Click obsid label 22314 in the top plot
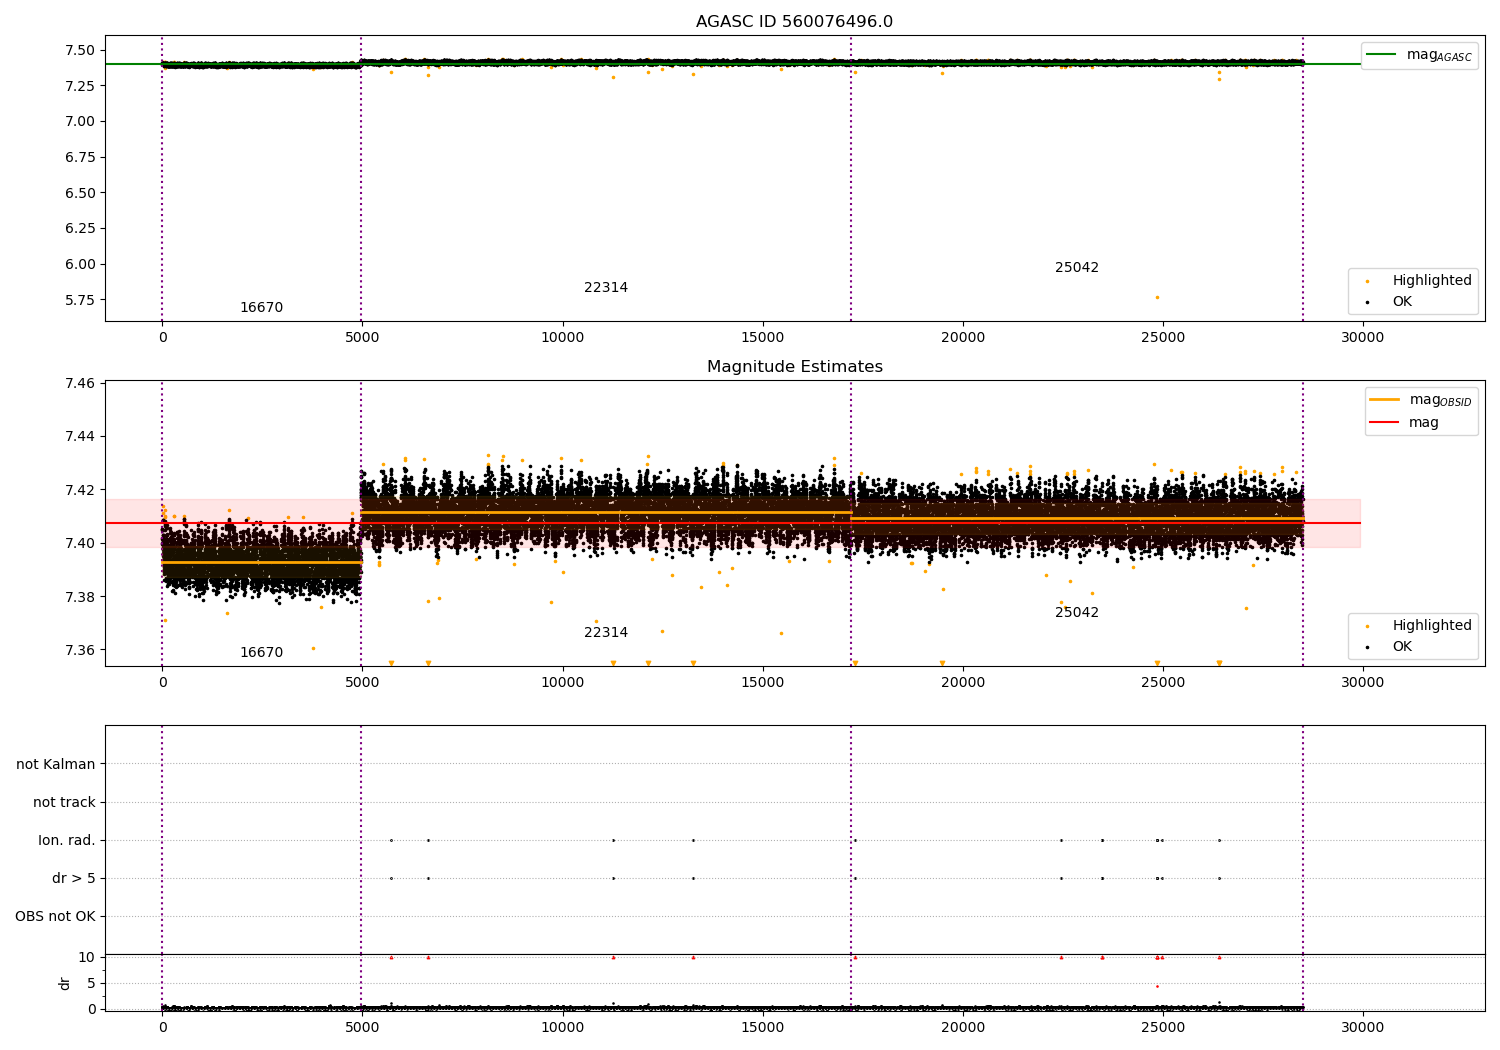 [x=606, y=288]
